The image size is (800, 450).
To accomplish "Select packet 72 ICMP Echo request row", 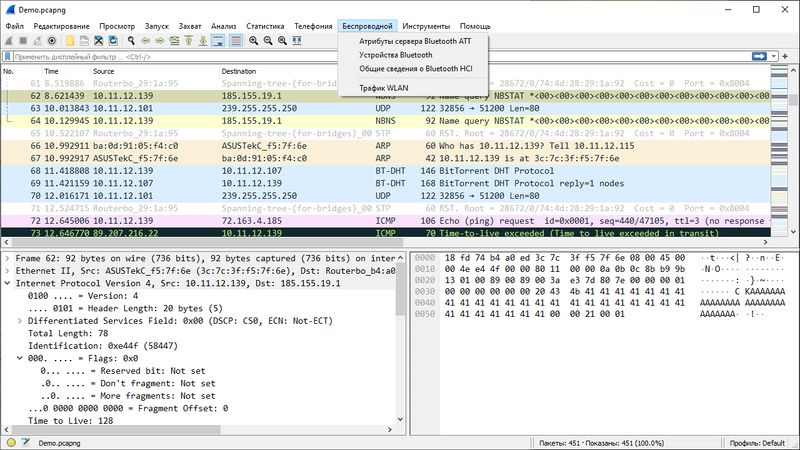I will click(x=385, y=221).
